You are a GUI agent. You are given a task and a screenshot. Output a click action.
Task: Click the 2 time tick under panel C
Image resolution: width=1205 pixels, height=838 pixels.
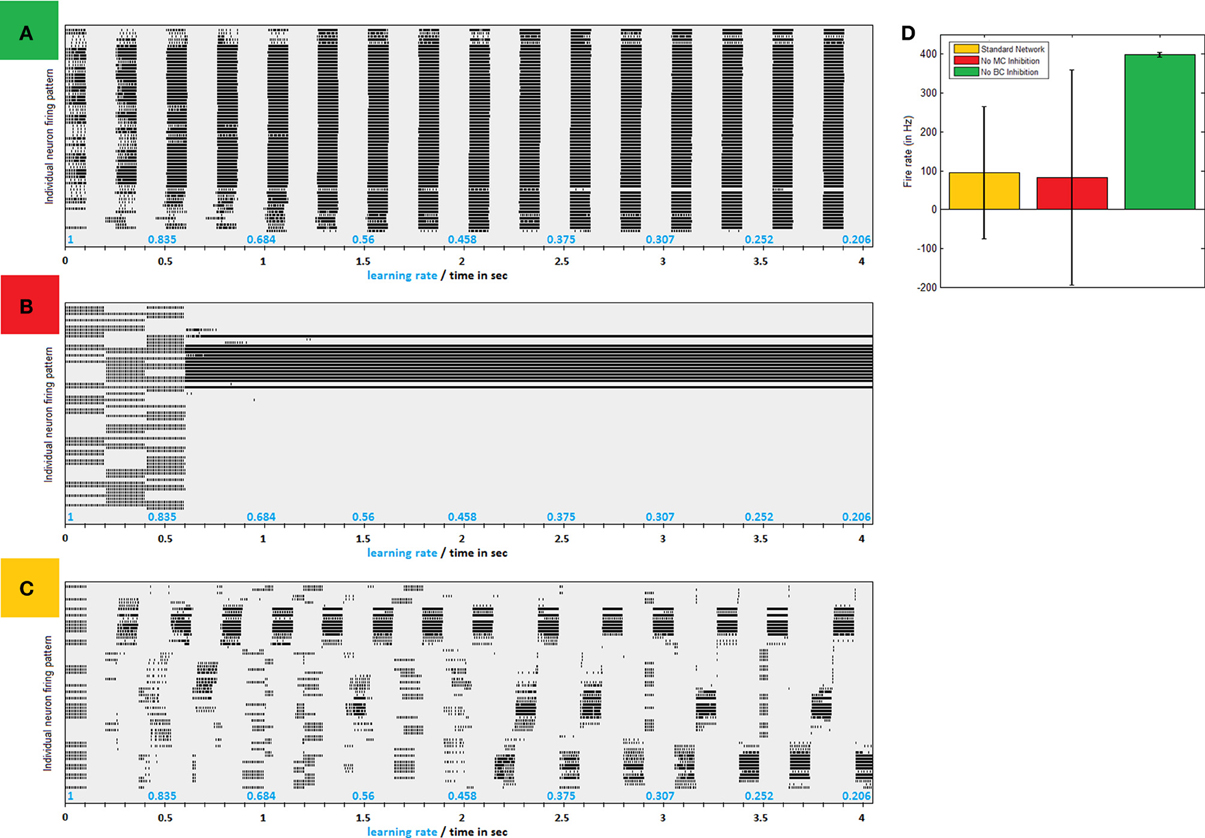click(462, 816)
